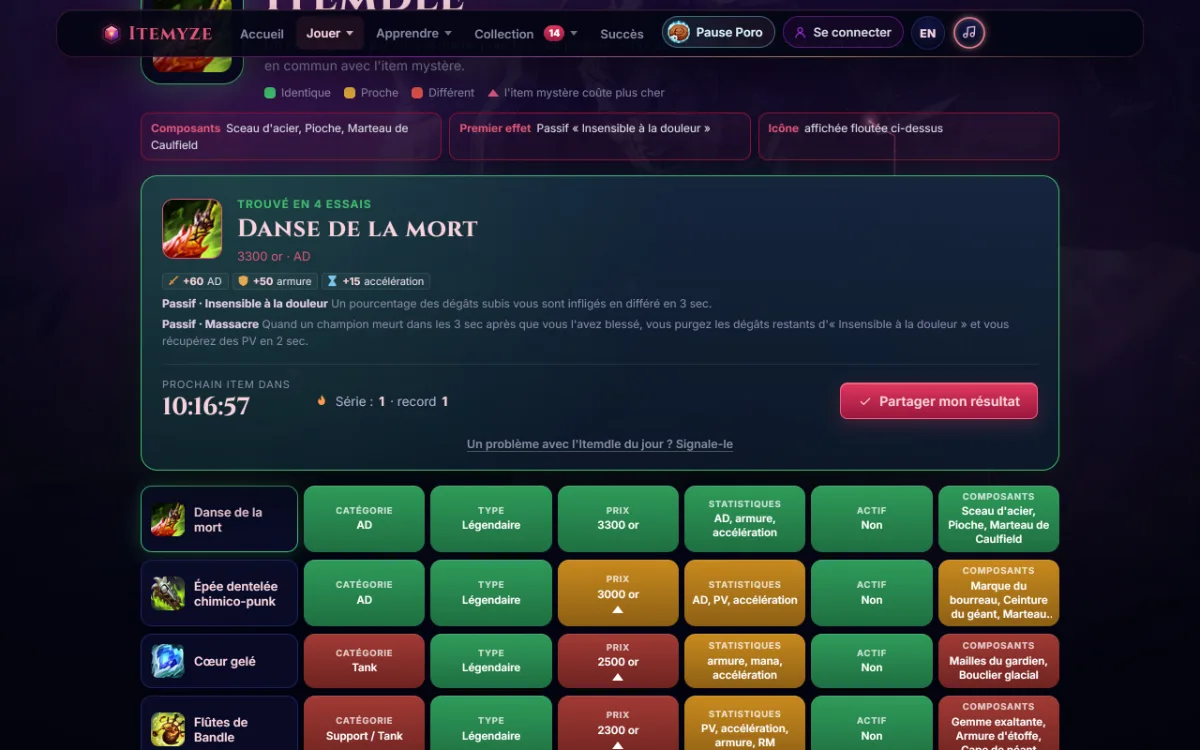The height and width of the screenshot is (750, 1200).
Task: Click the sword icon on +60 AD
Action: pyautogui.click(x=174, y=282)
